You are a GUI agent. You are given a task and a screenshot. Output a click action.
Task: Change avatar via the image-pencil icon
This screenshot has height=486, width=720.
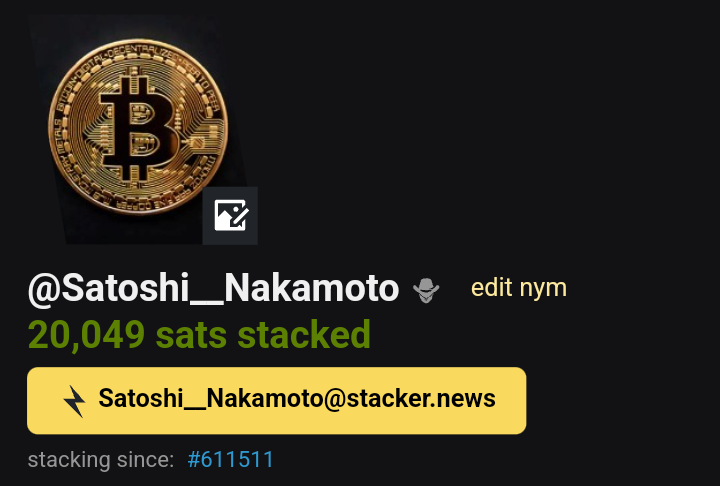click(230, 215)
